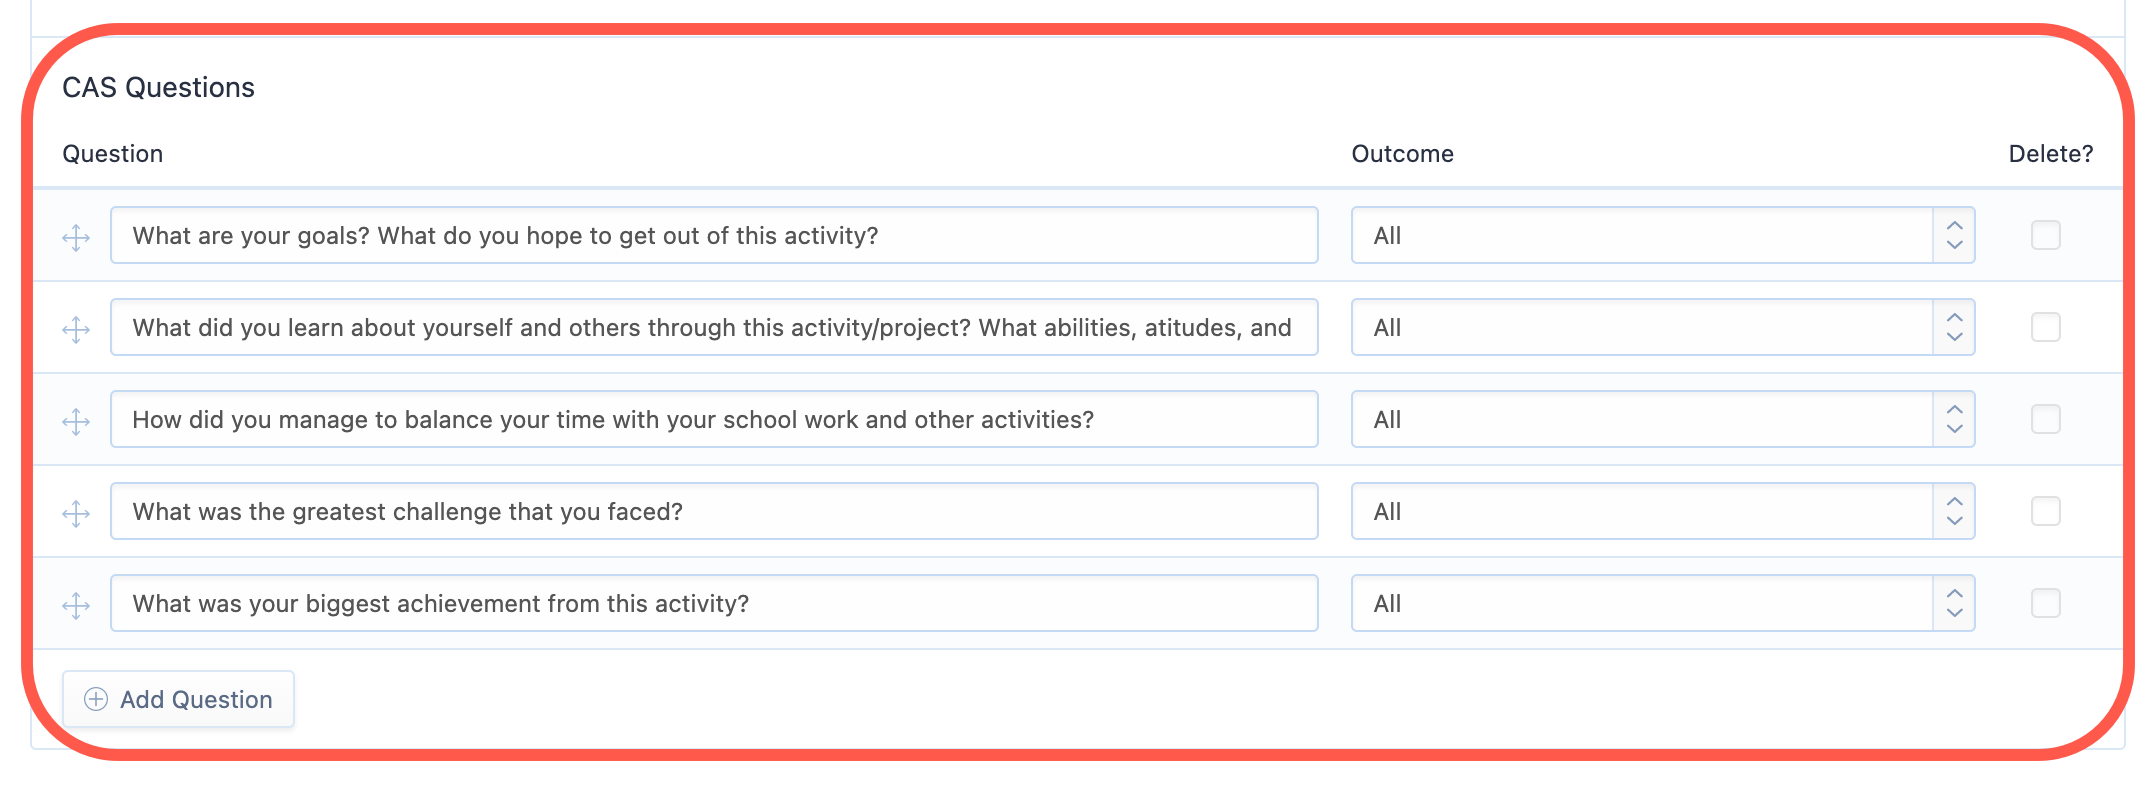Check Delete on the biggest achievement row
This screenshot has width=2152, height=790.
(x=2045, y=603)
